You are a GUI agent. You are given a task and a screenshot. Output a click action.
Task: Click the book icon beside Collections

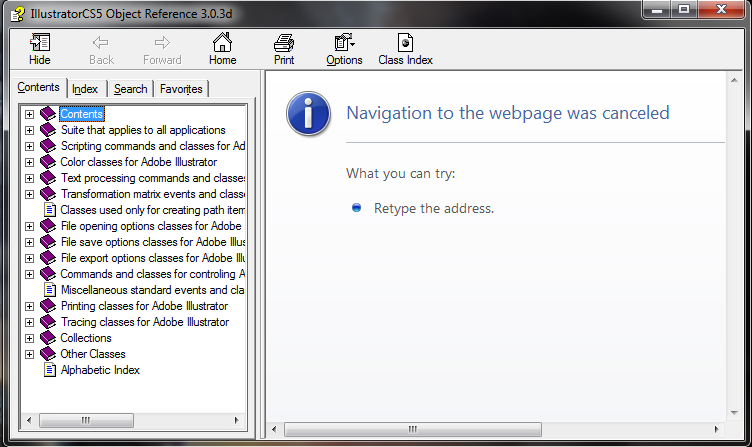(48, 338)
